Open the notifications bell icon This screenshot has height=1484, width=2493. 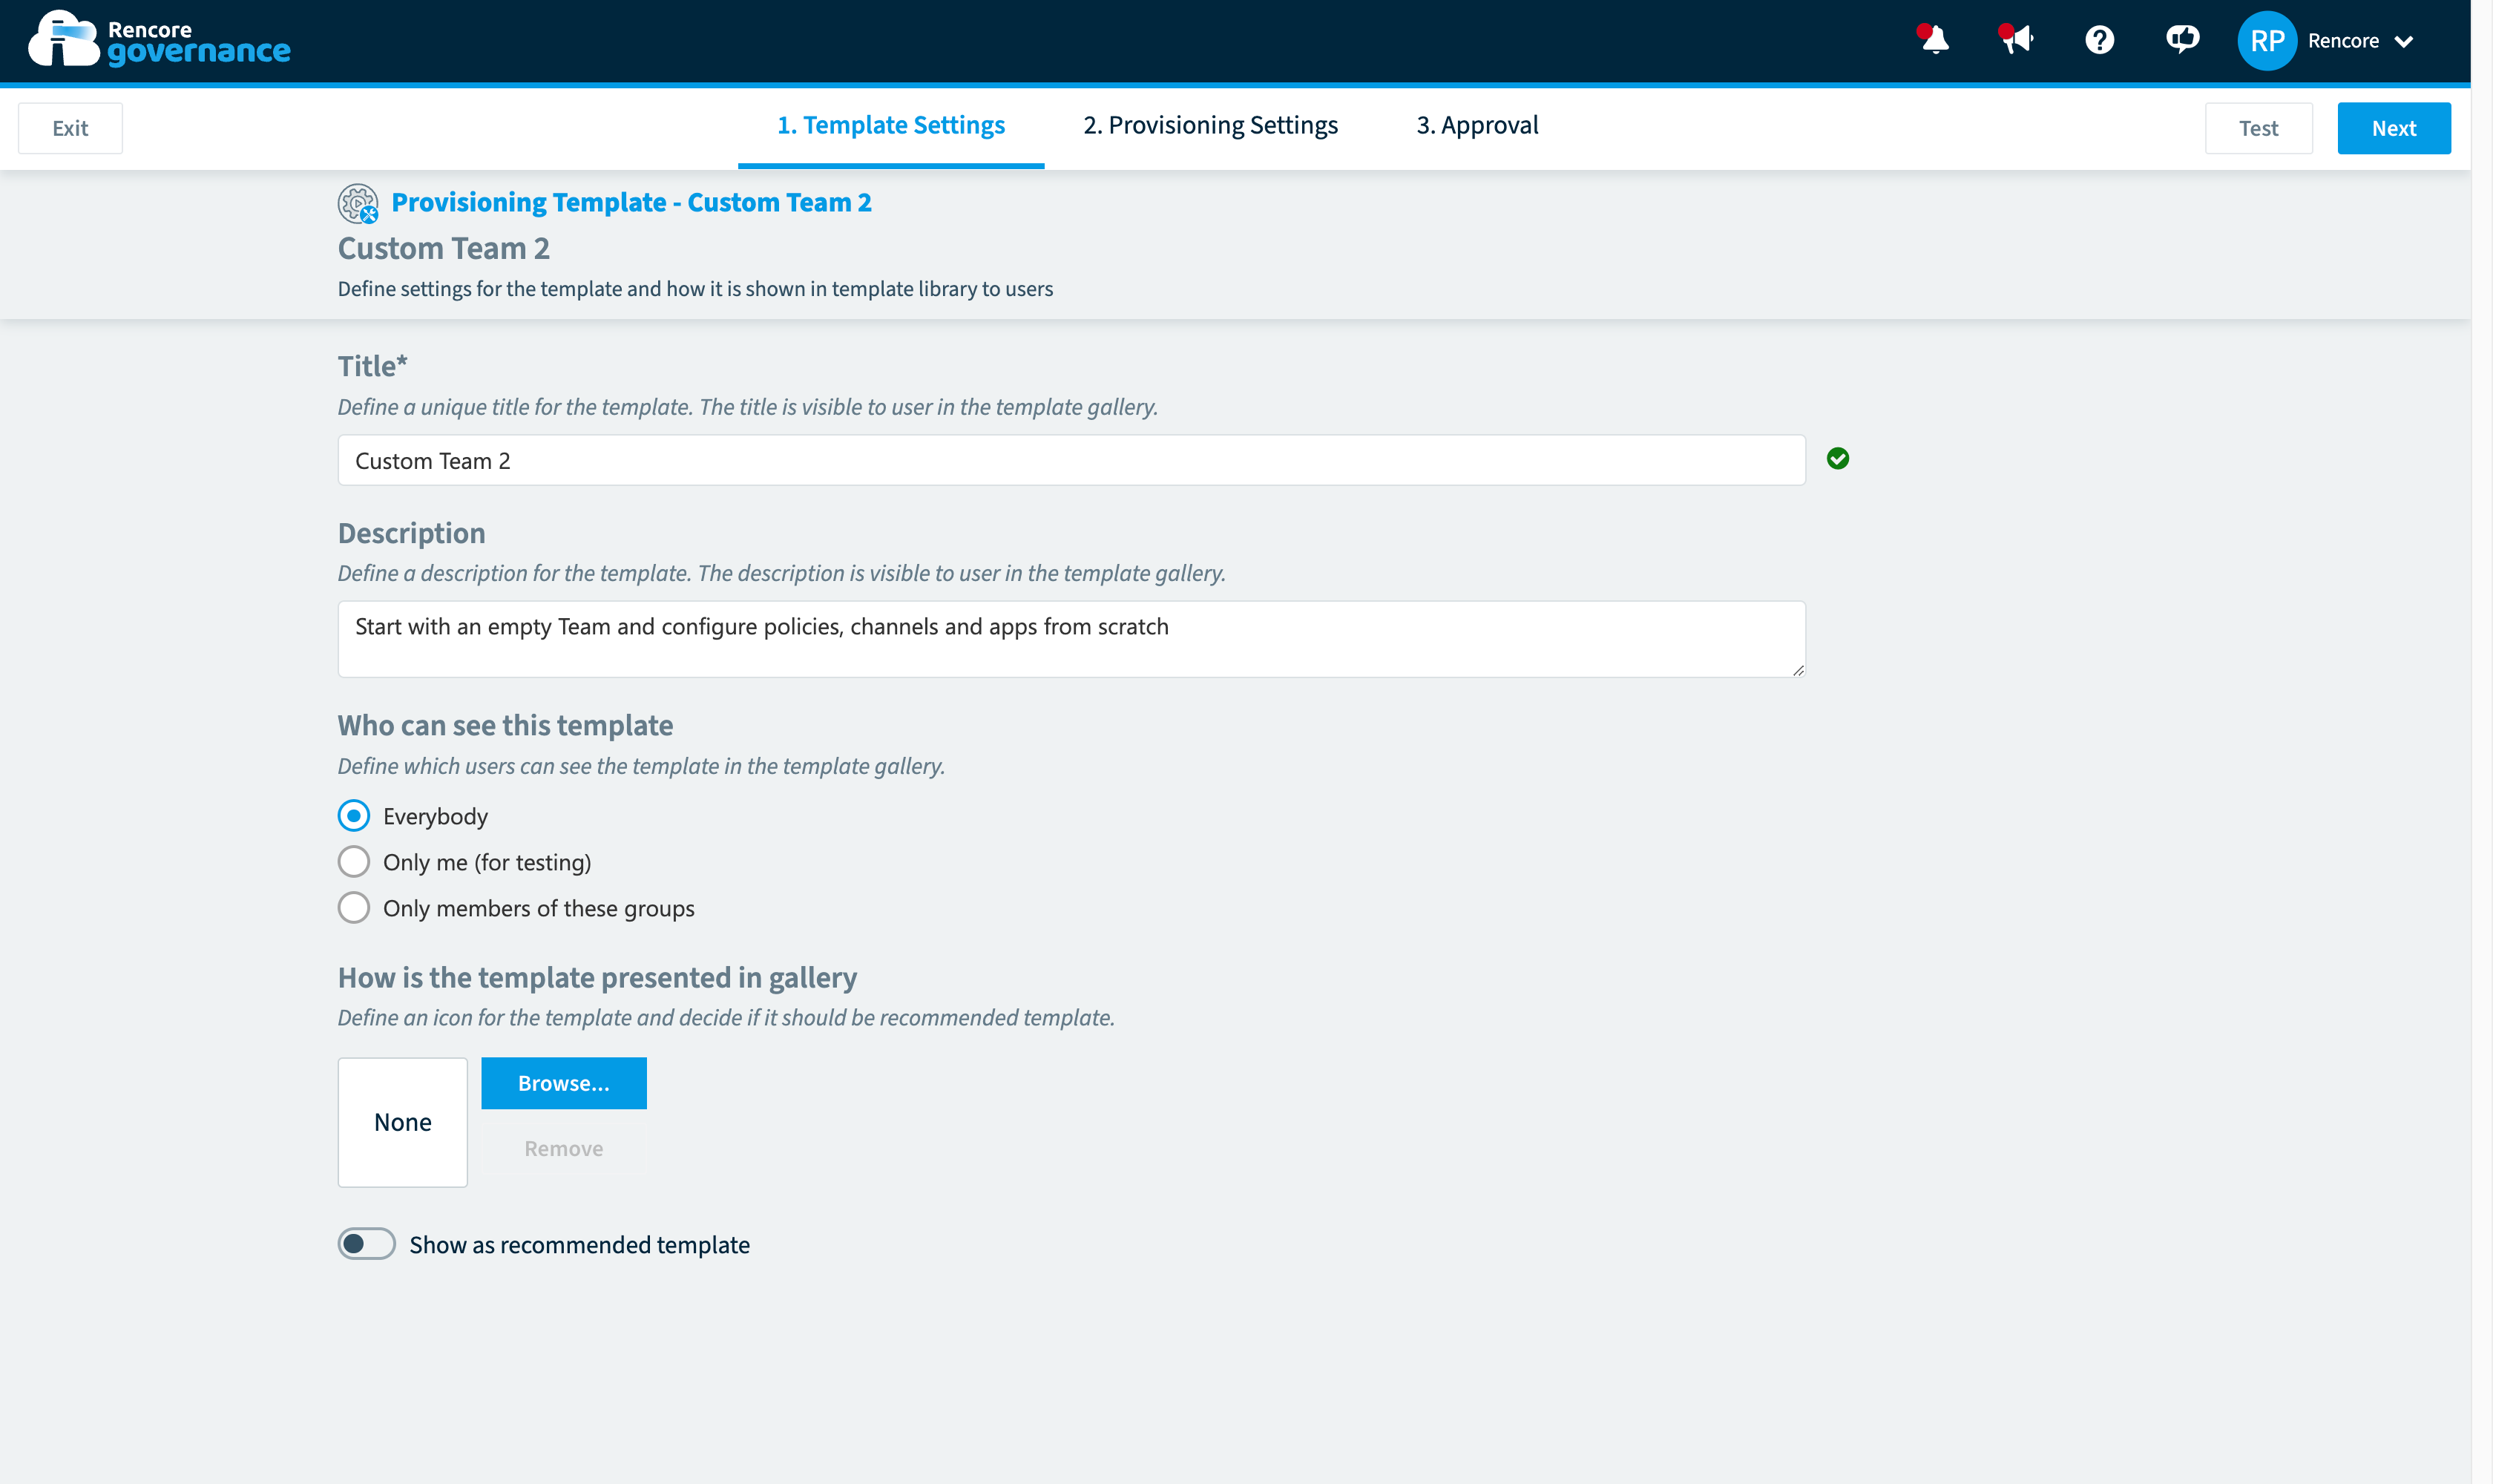(1934, 40)
